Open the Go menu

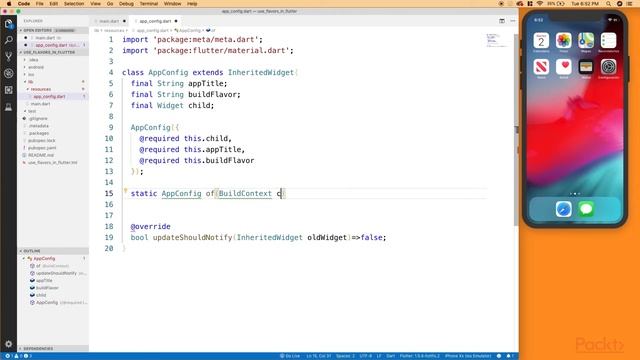click(x=110, y=4)
